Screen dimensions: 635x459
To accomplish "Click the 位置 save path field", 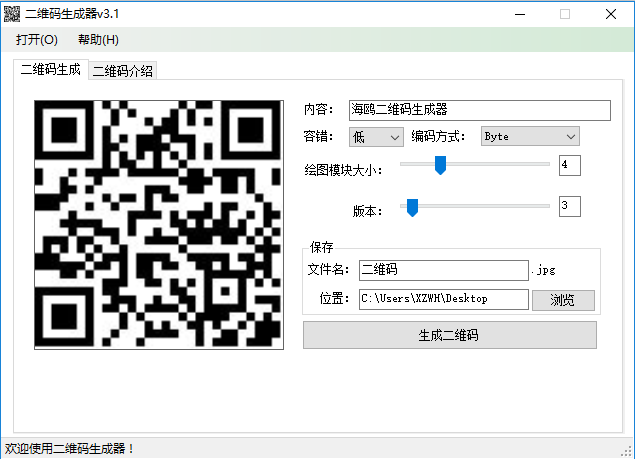I will 443,299.
